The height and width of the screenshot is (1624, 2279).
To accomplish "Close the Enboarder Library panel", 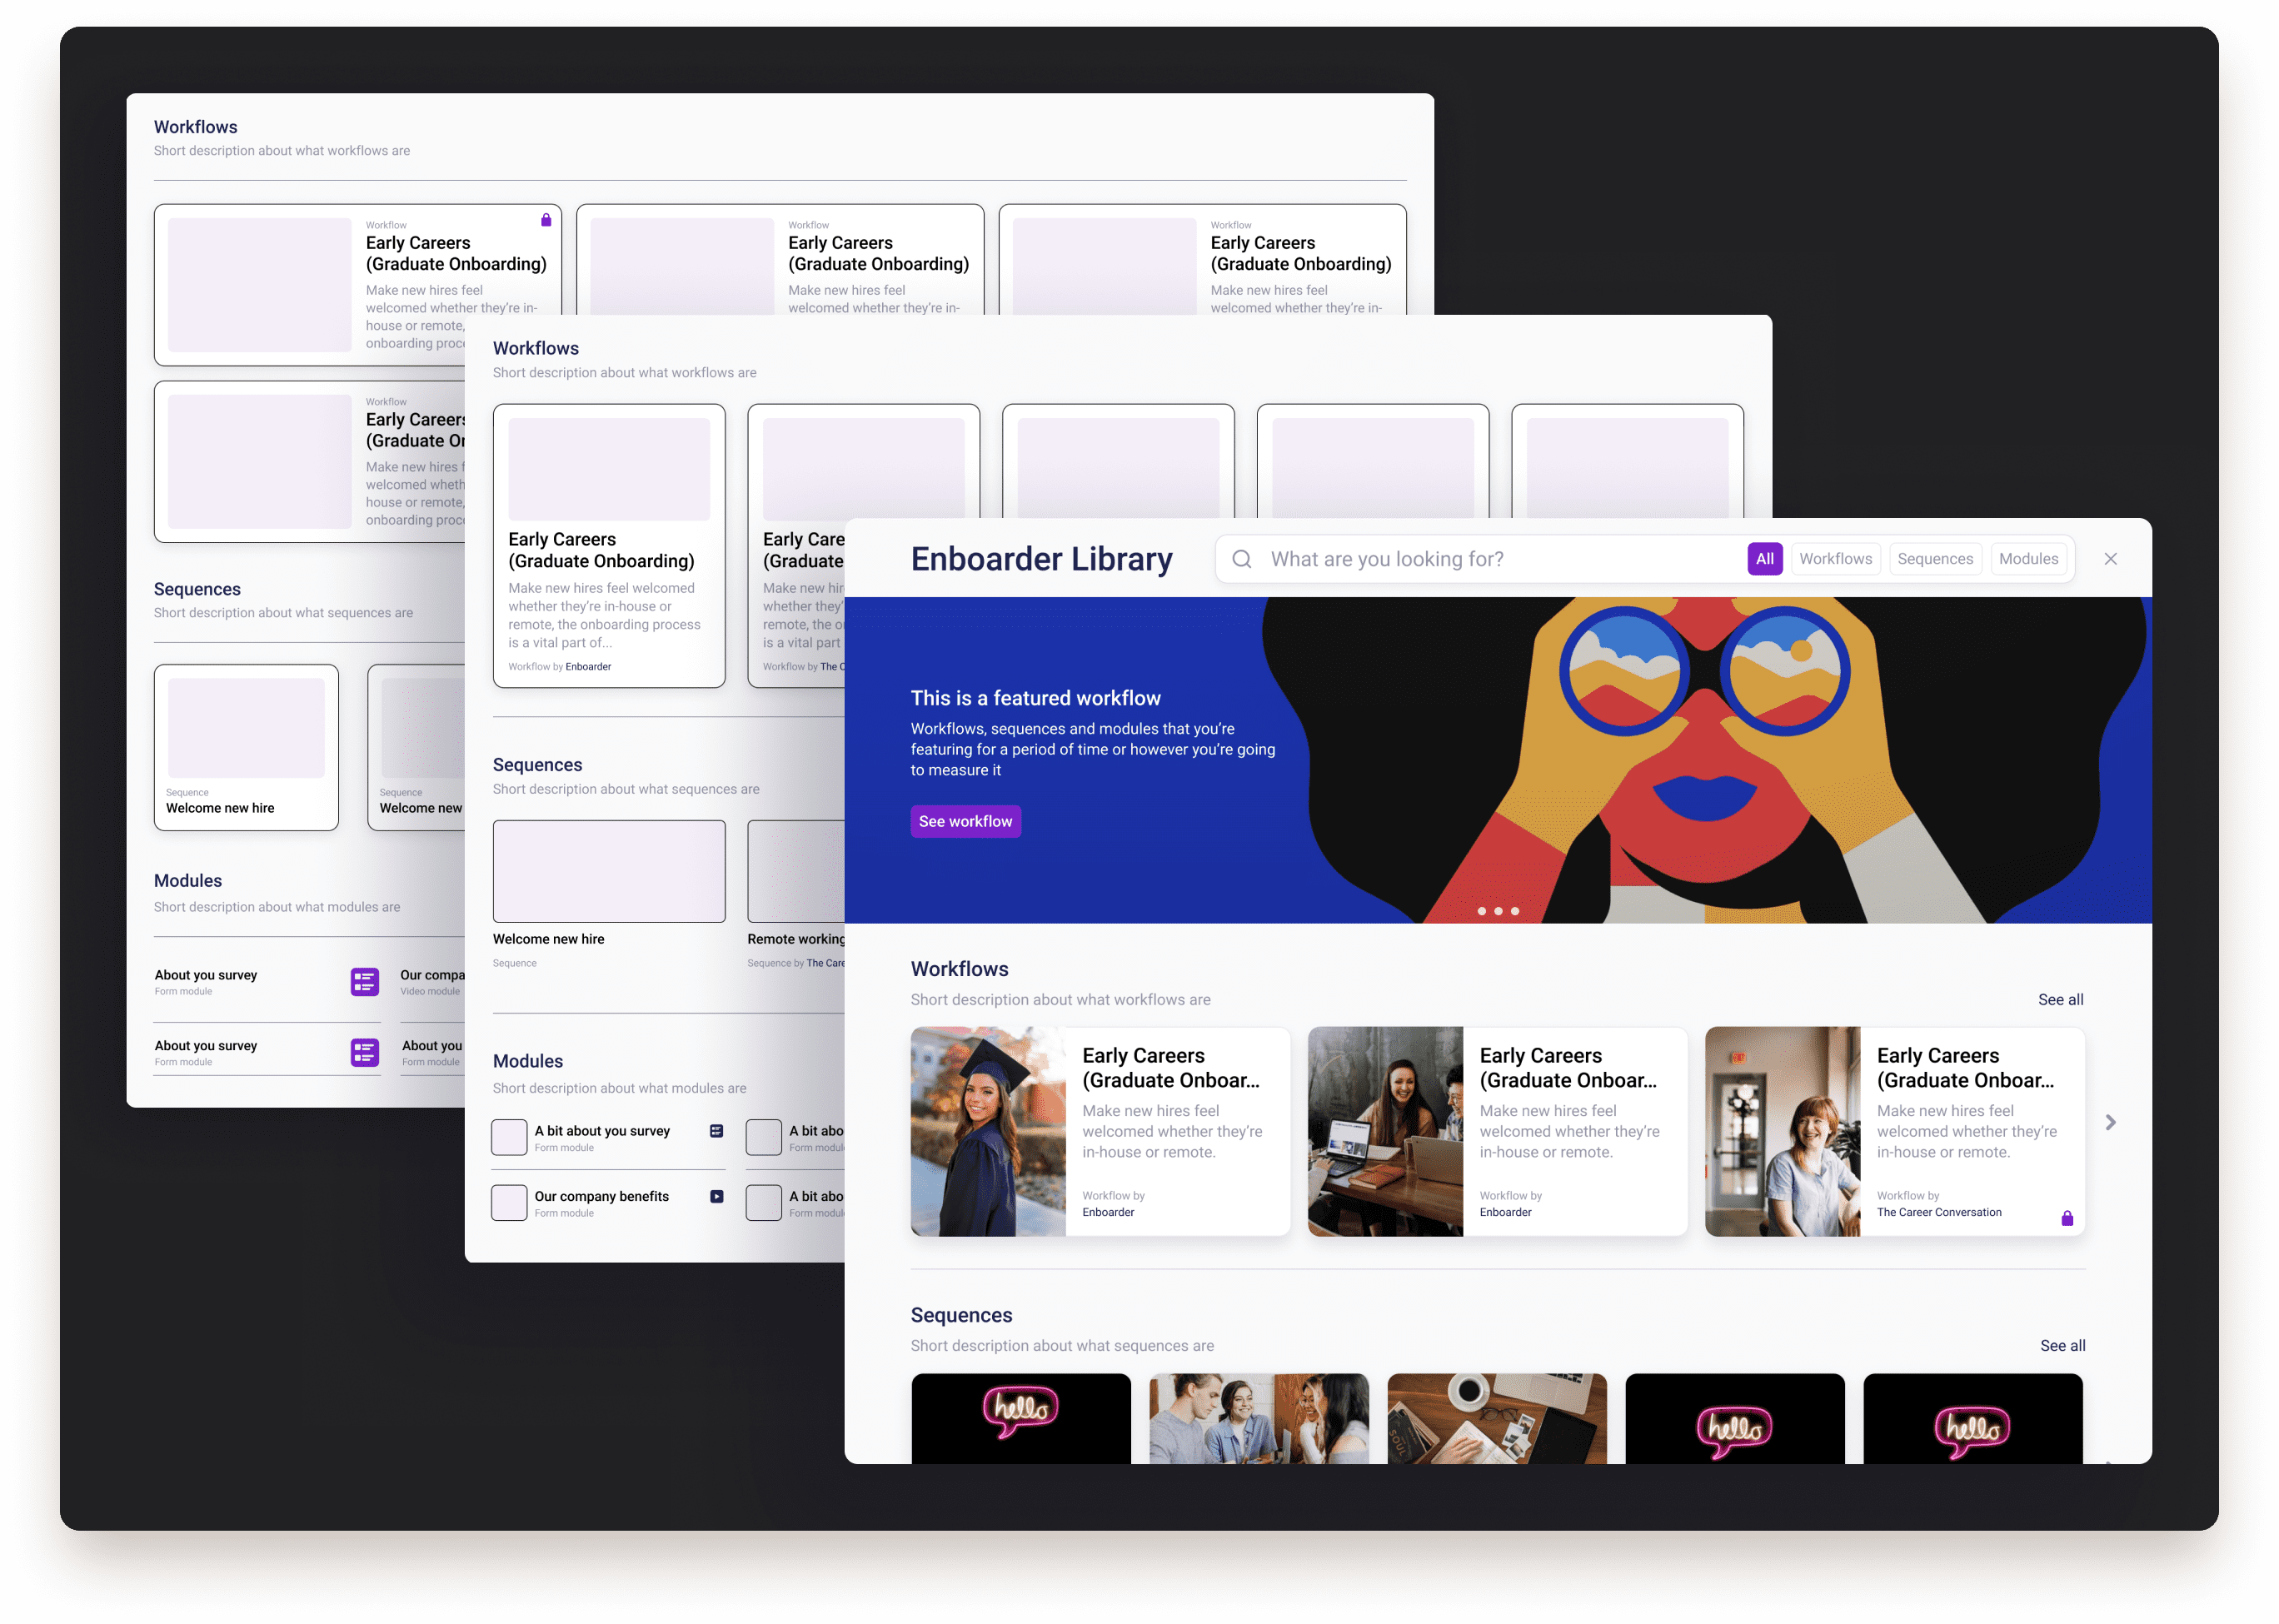I will (2110, 559).
